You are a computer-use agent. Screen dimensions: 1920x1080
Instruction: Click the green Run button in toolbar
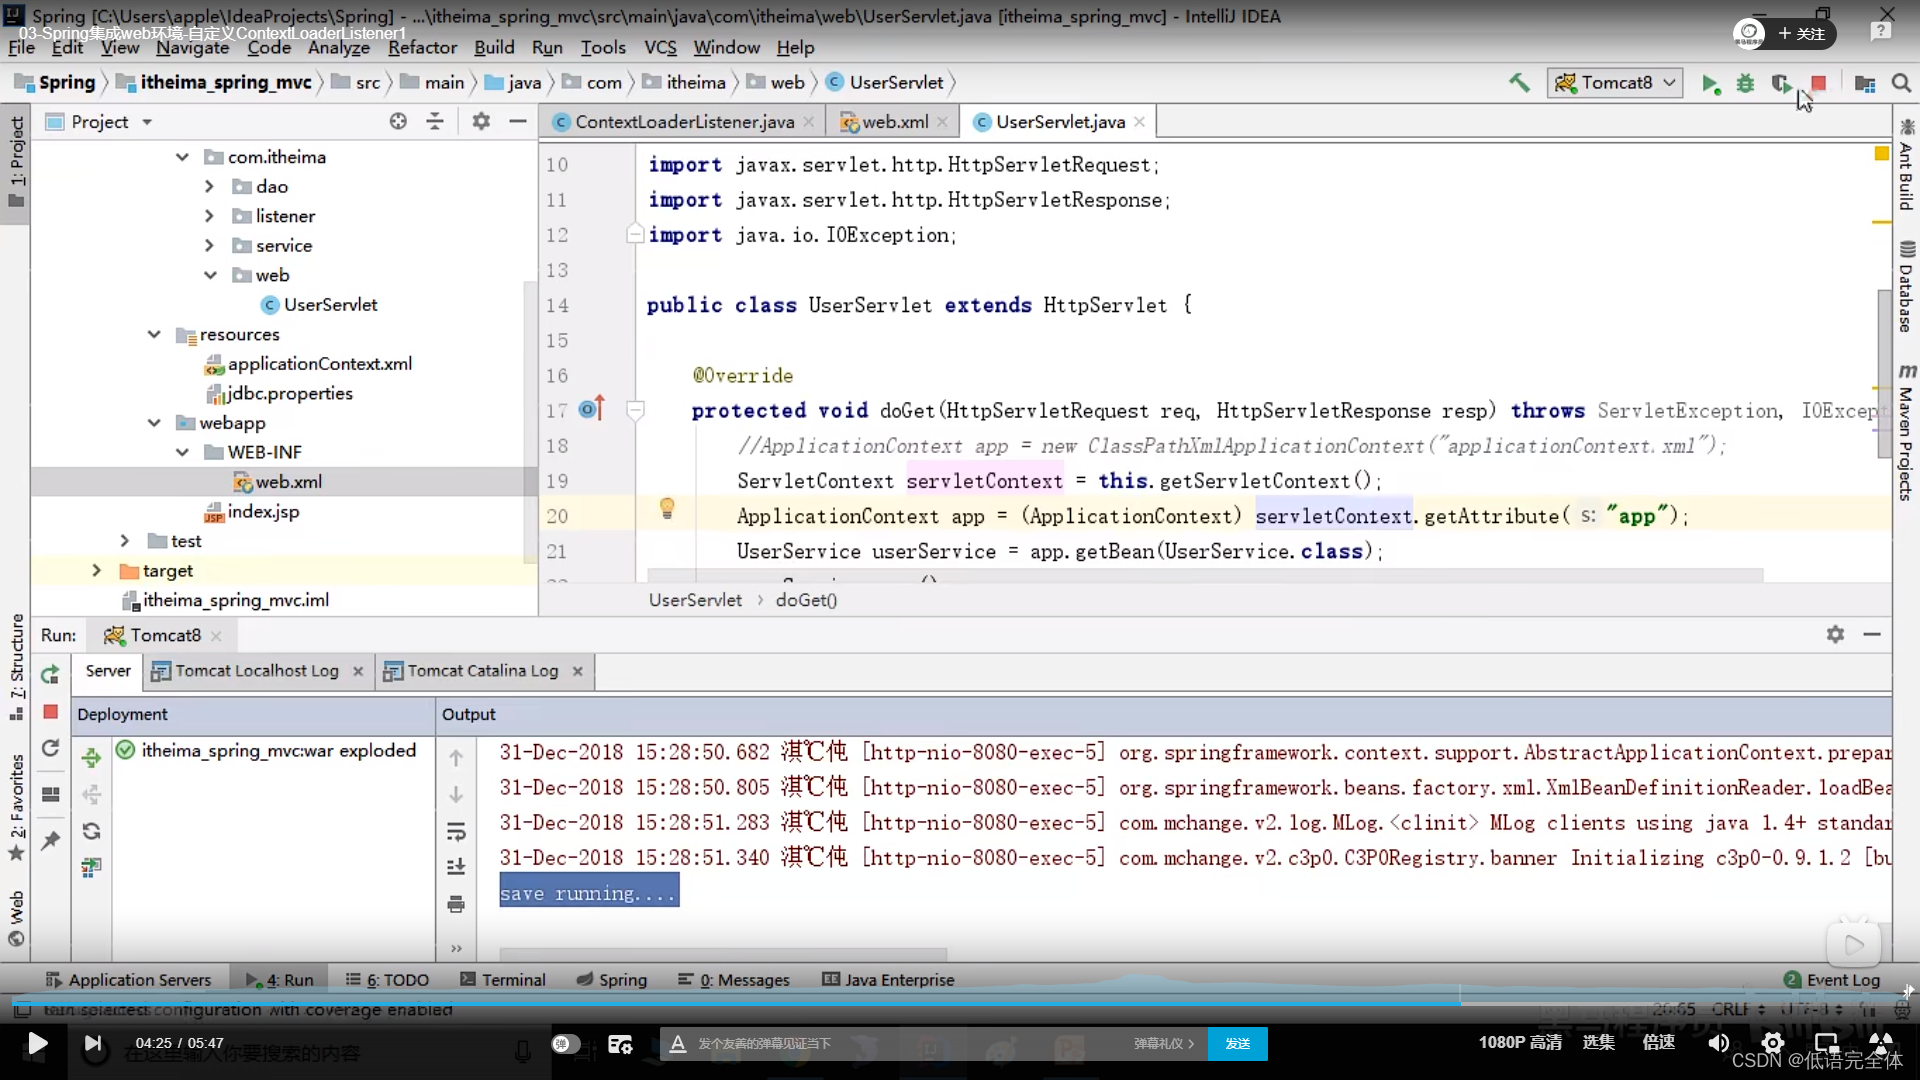[x=1710, y=84]
